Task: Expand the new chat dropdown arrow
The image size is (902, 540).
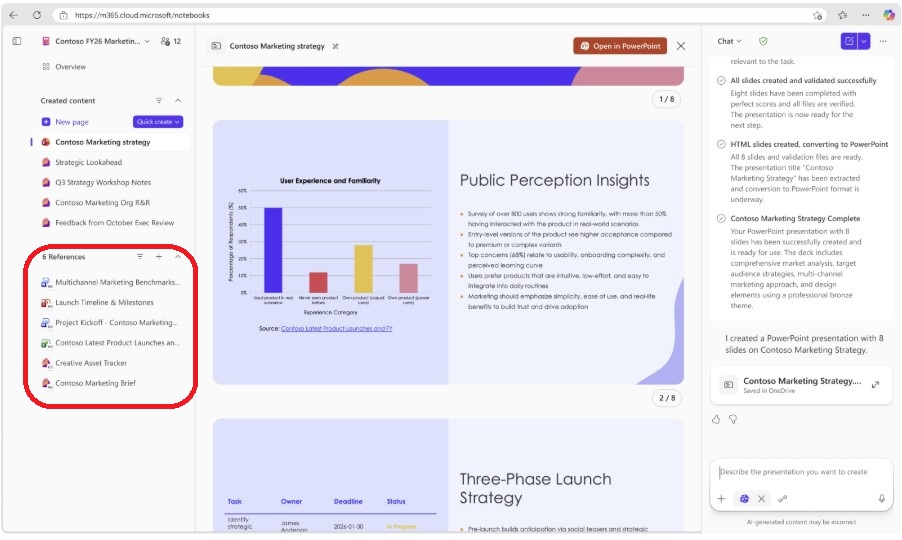Action: [x=863, y=41]
